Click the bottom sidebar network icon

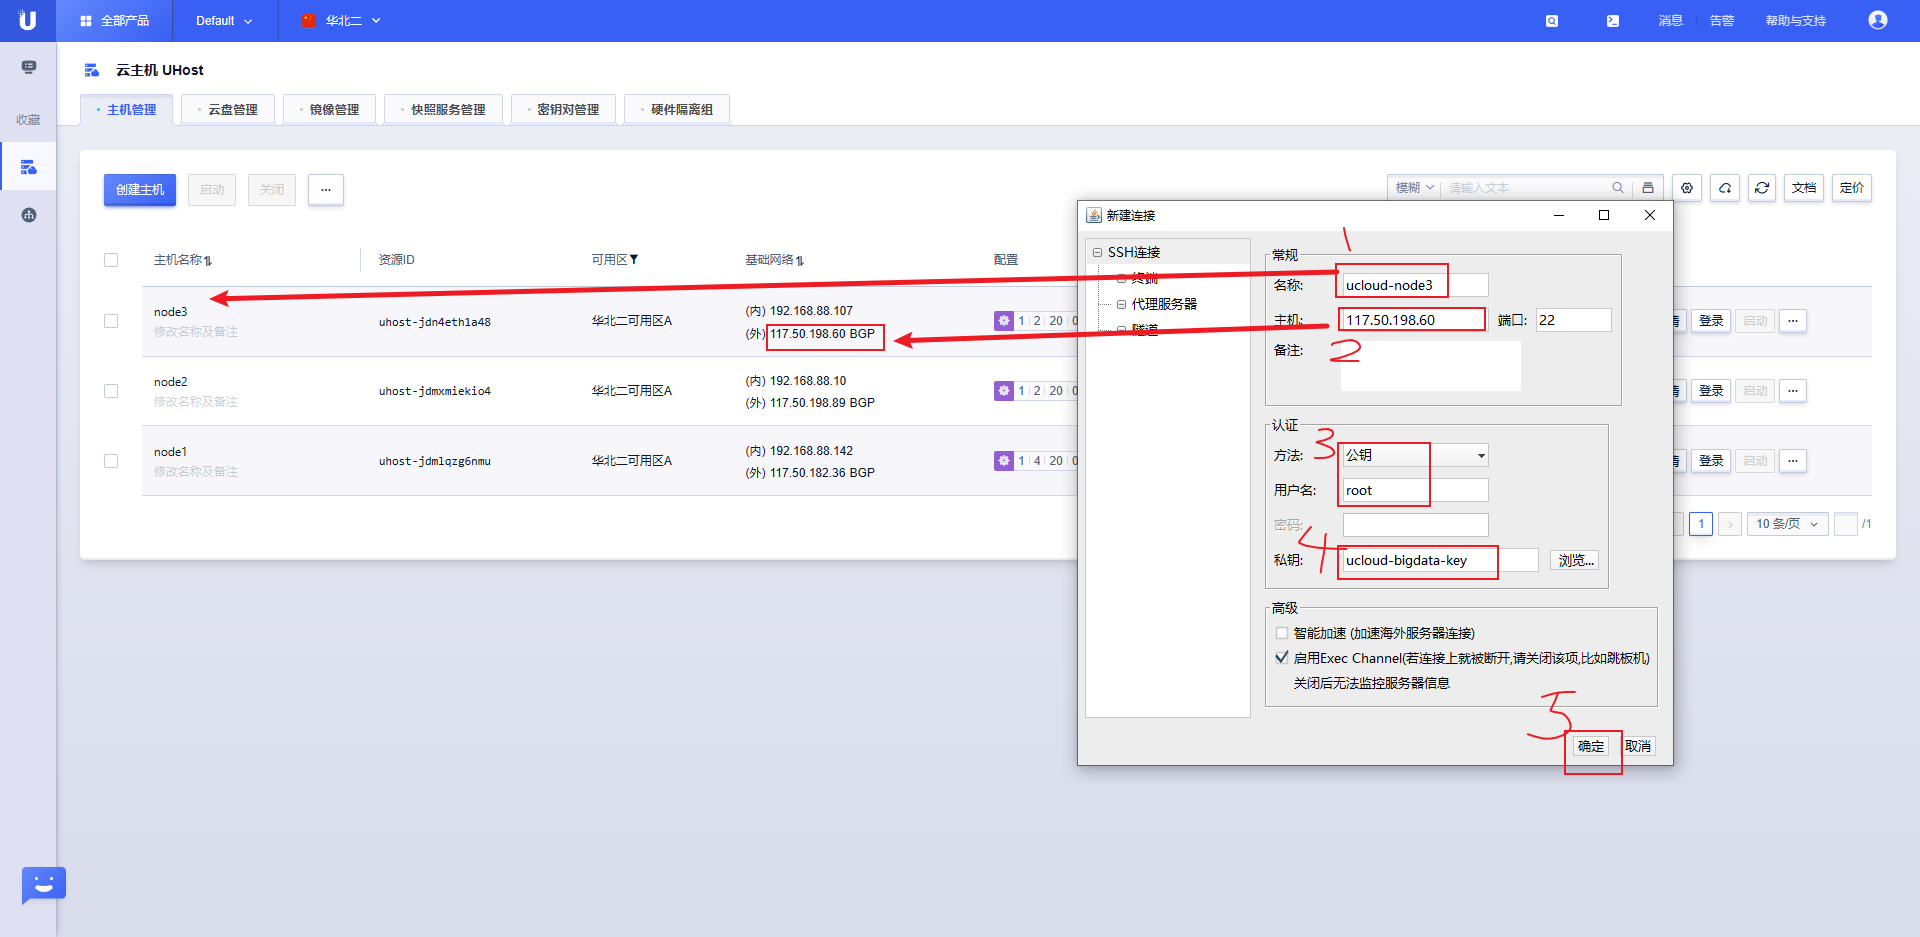28,215
